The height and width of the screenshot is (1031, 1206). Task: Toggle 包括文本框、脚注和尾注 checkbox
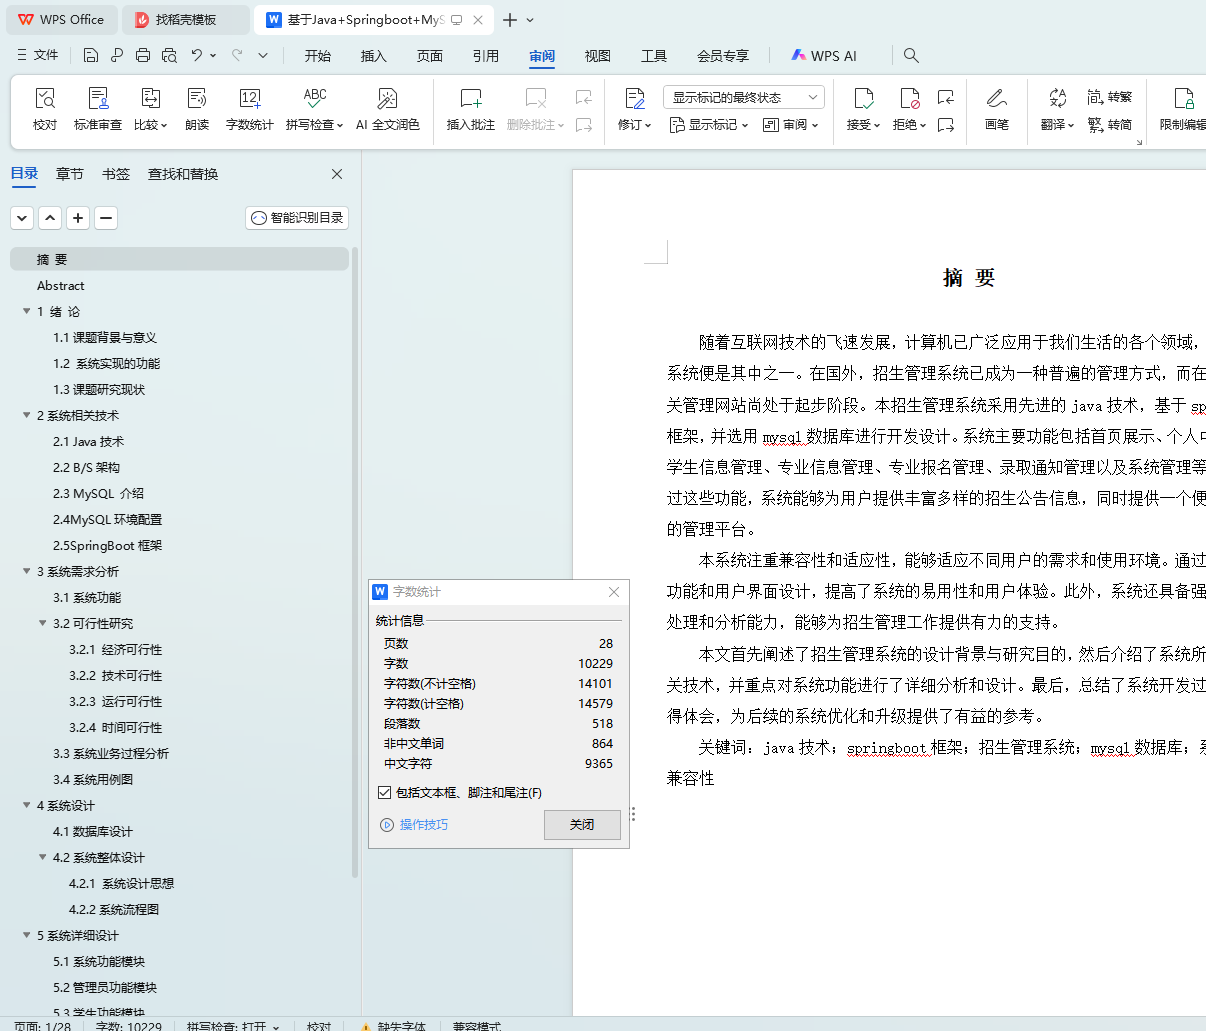click(x=385, y=793)
